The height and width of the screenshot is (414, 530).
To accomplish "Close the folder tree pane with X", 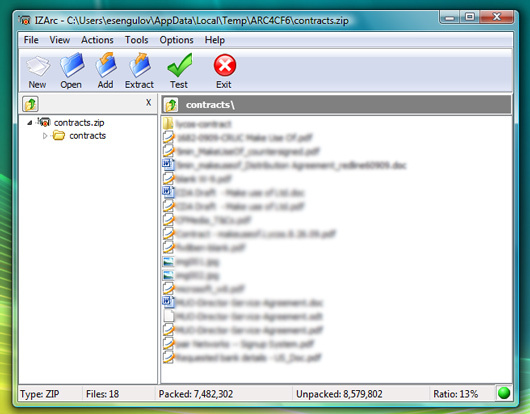I will click(x=148, y=103).
